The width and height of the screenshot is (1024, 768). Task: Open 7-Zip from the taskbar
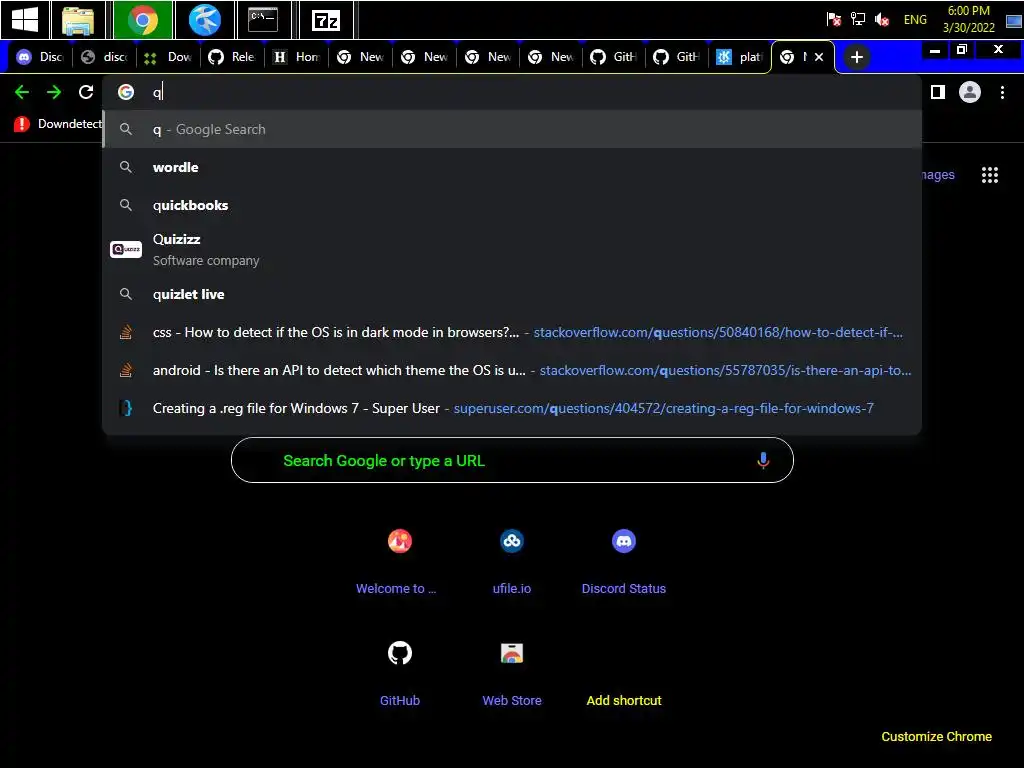[x=326, y=20]
